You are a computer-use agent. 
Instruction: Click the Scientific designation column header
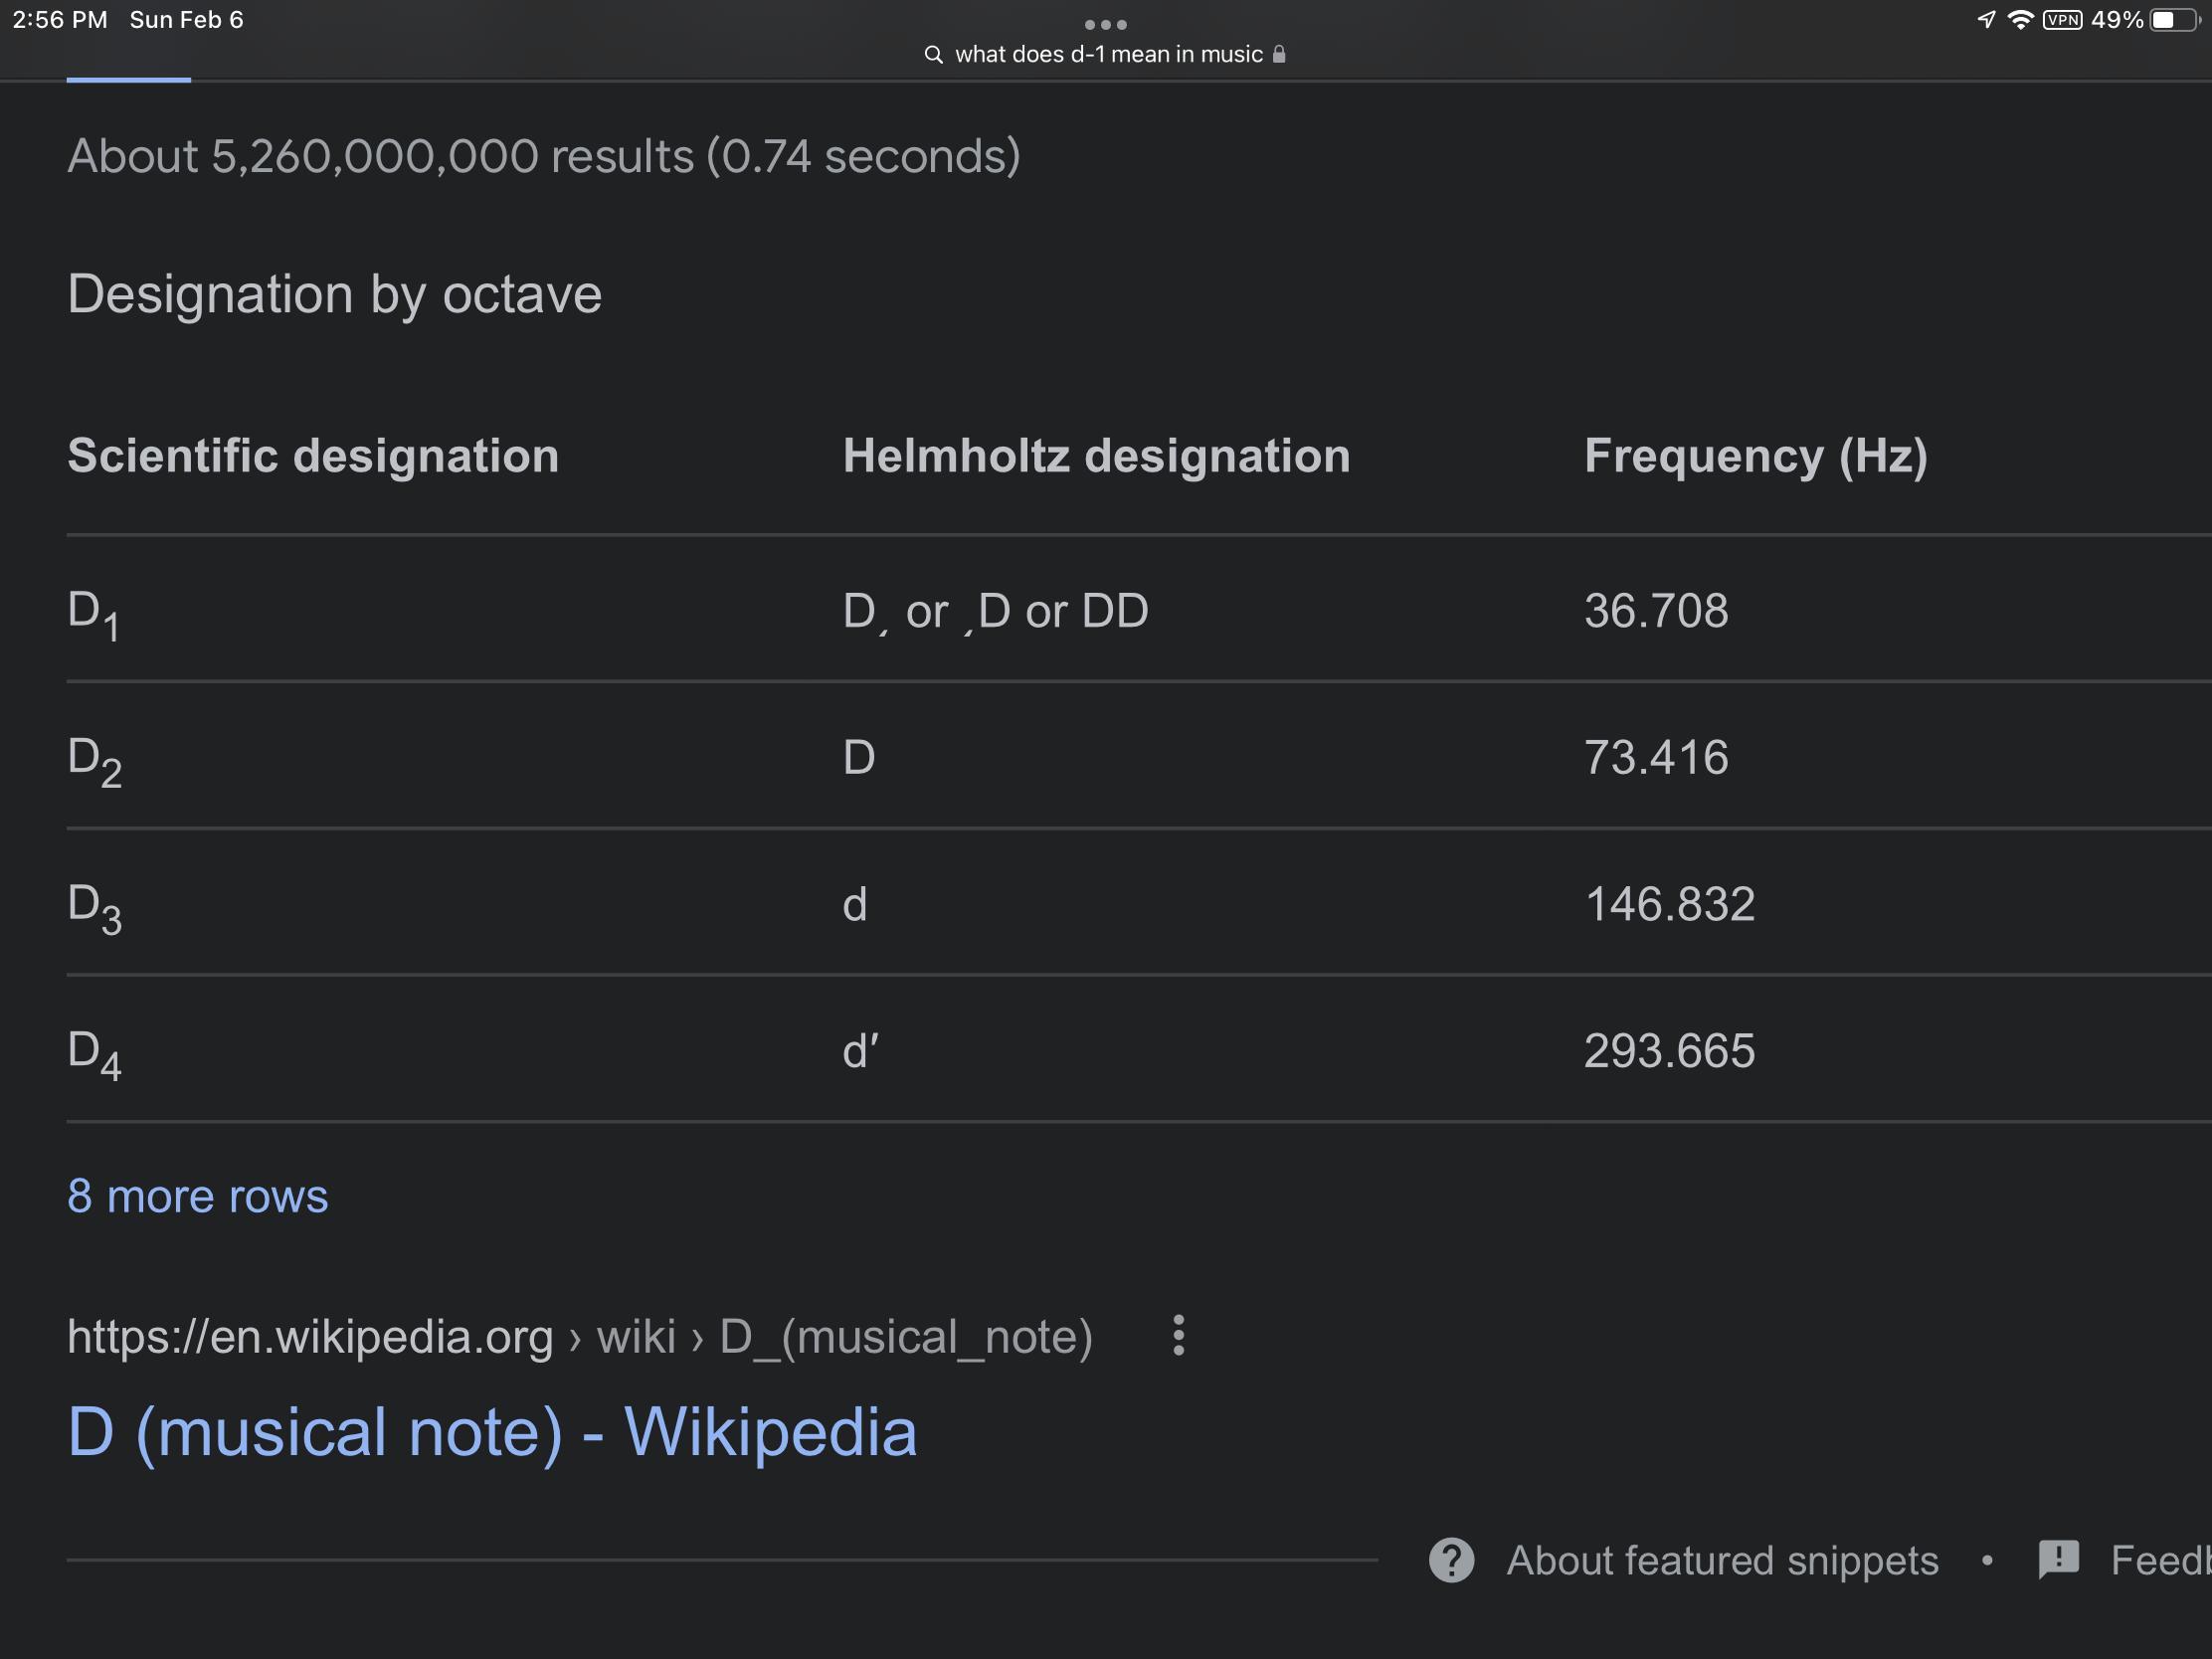(x=313, y=456)
